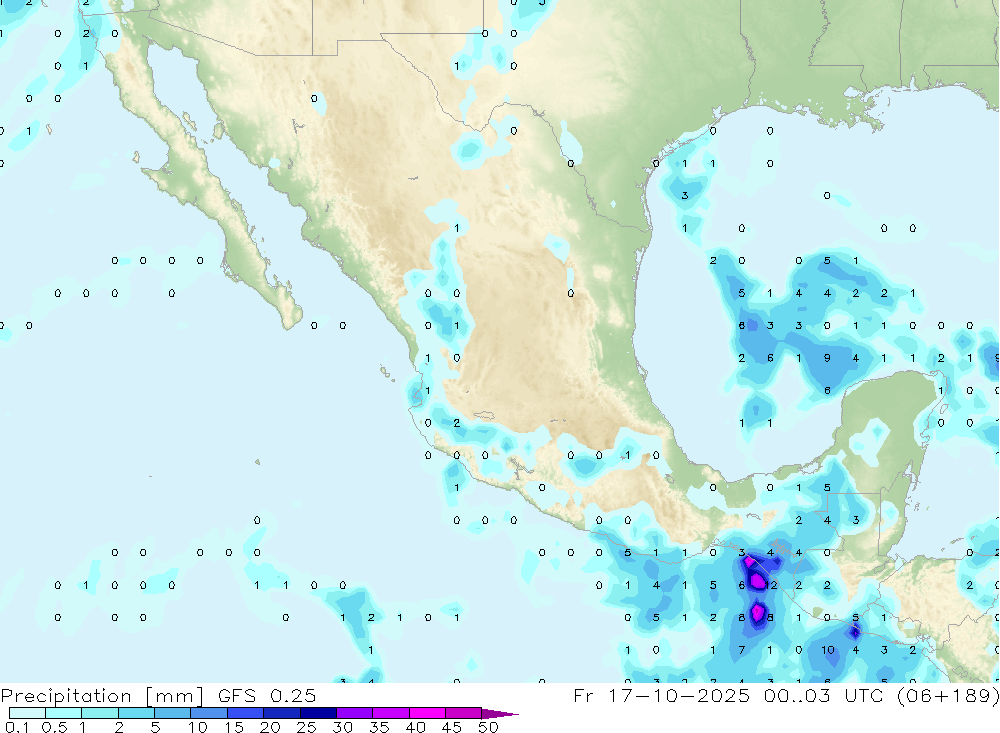Image resolution: width=1000 pixels, height=733 pixels.
Task: Click the 0.1–0.5 mm lightest legend swatch
Action: click(27, 714)
